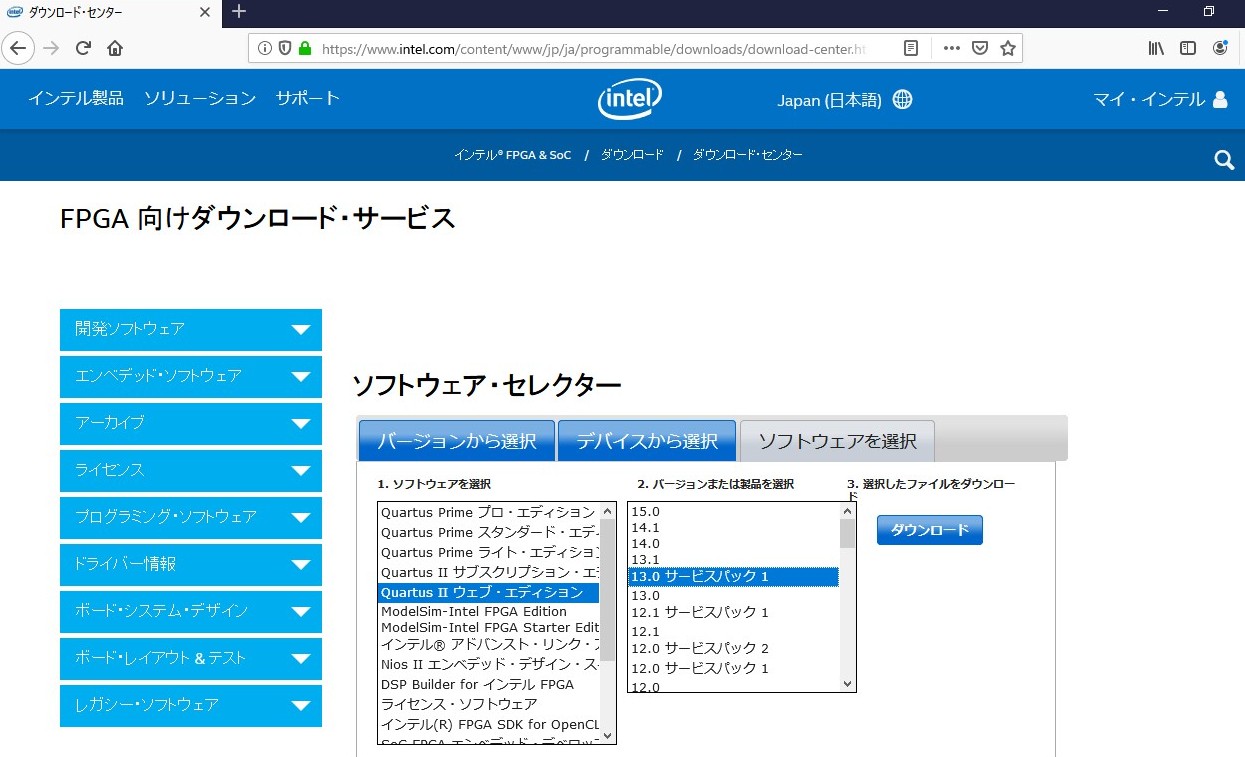Open the サポート menu

click(x=308, y=98)
